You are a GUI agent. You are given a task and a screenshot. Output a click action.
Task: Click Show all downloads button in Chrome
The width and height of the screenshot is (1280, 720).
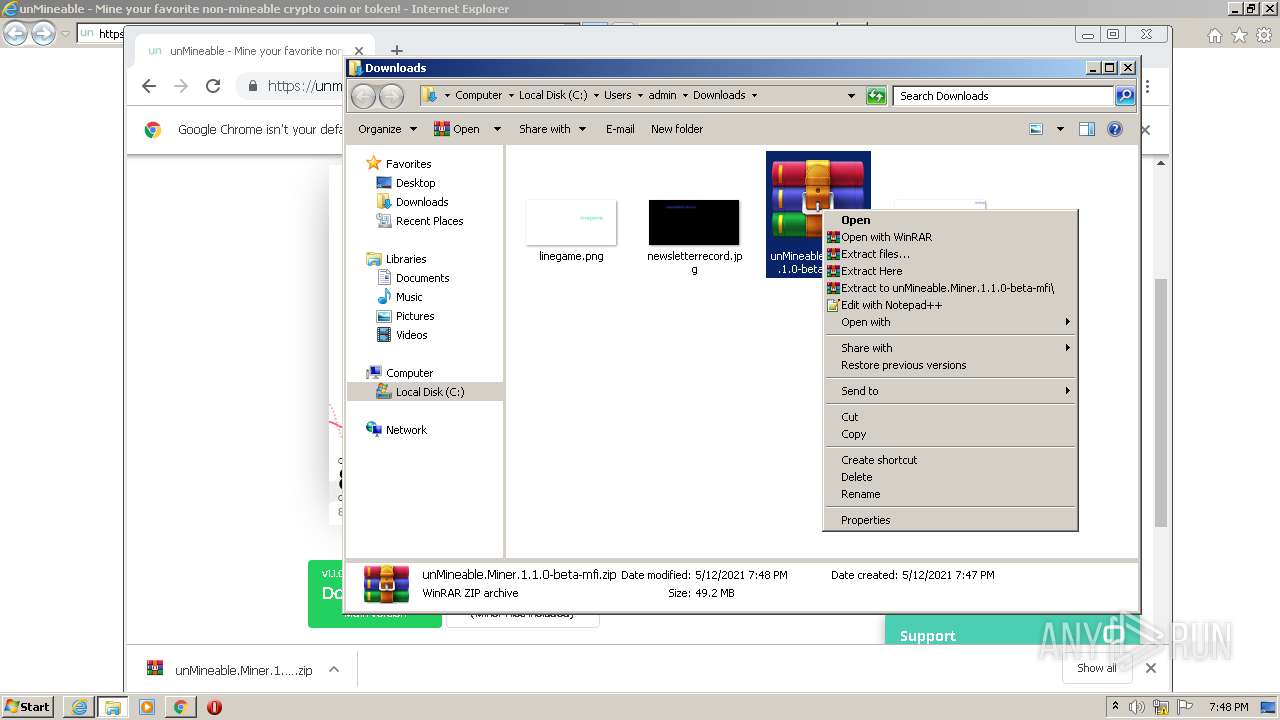[1097, 668]
